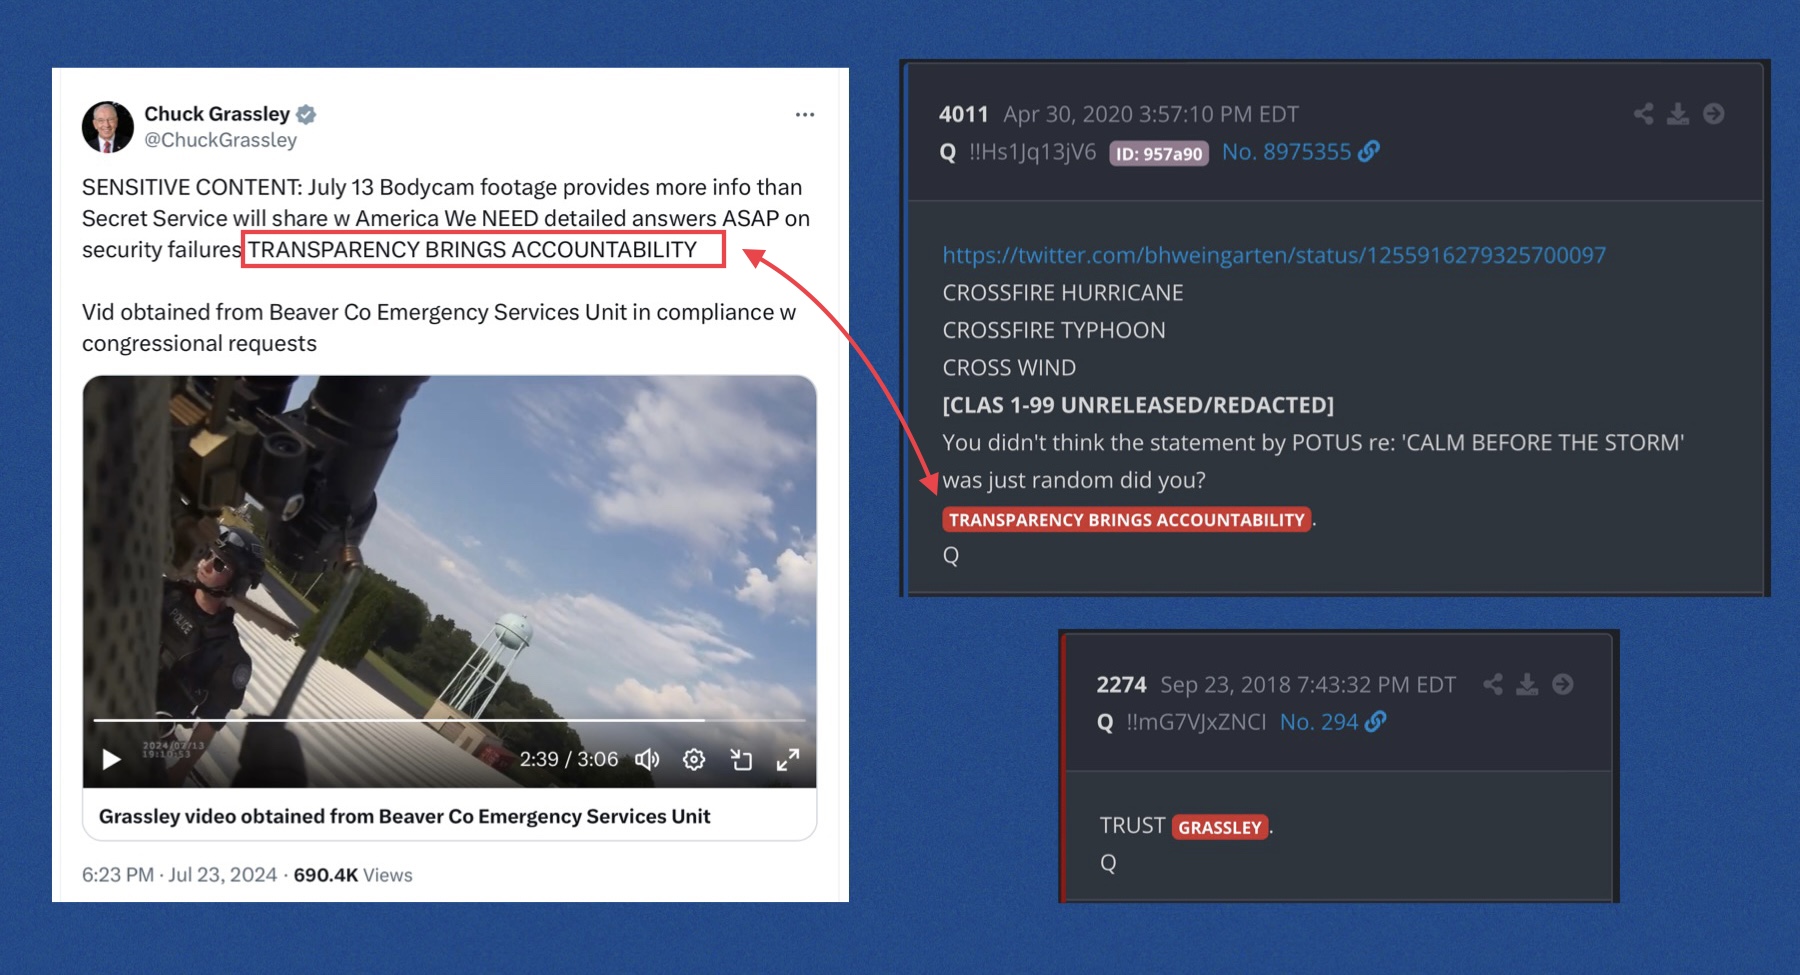Viewport: 1800px width, 975px height.
Task: Click the 'CROSSFIRE HURRICANE' line
Action: coord(1063,293)
